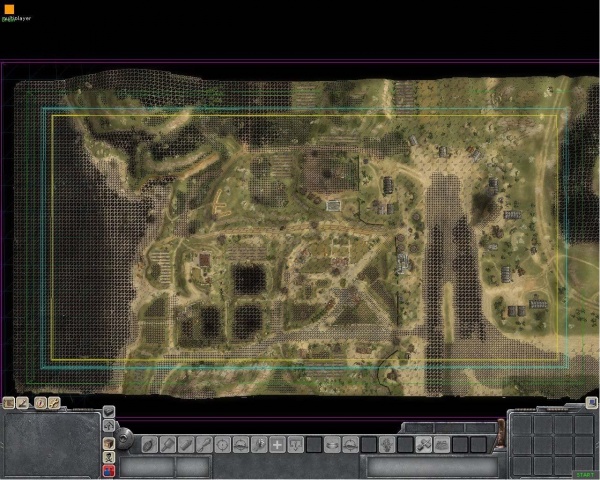This screenshot has height=480, width=600.
Task: Click the gray minimap panel
Action: tap(52, 444)
